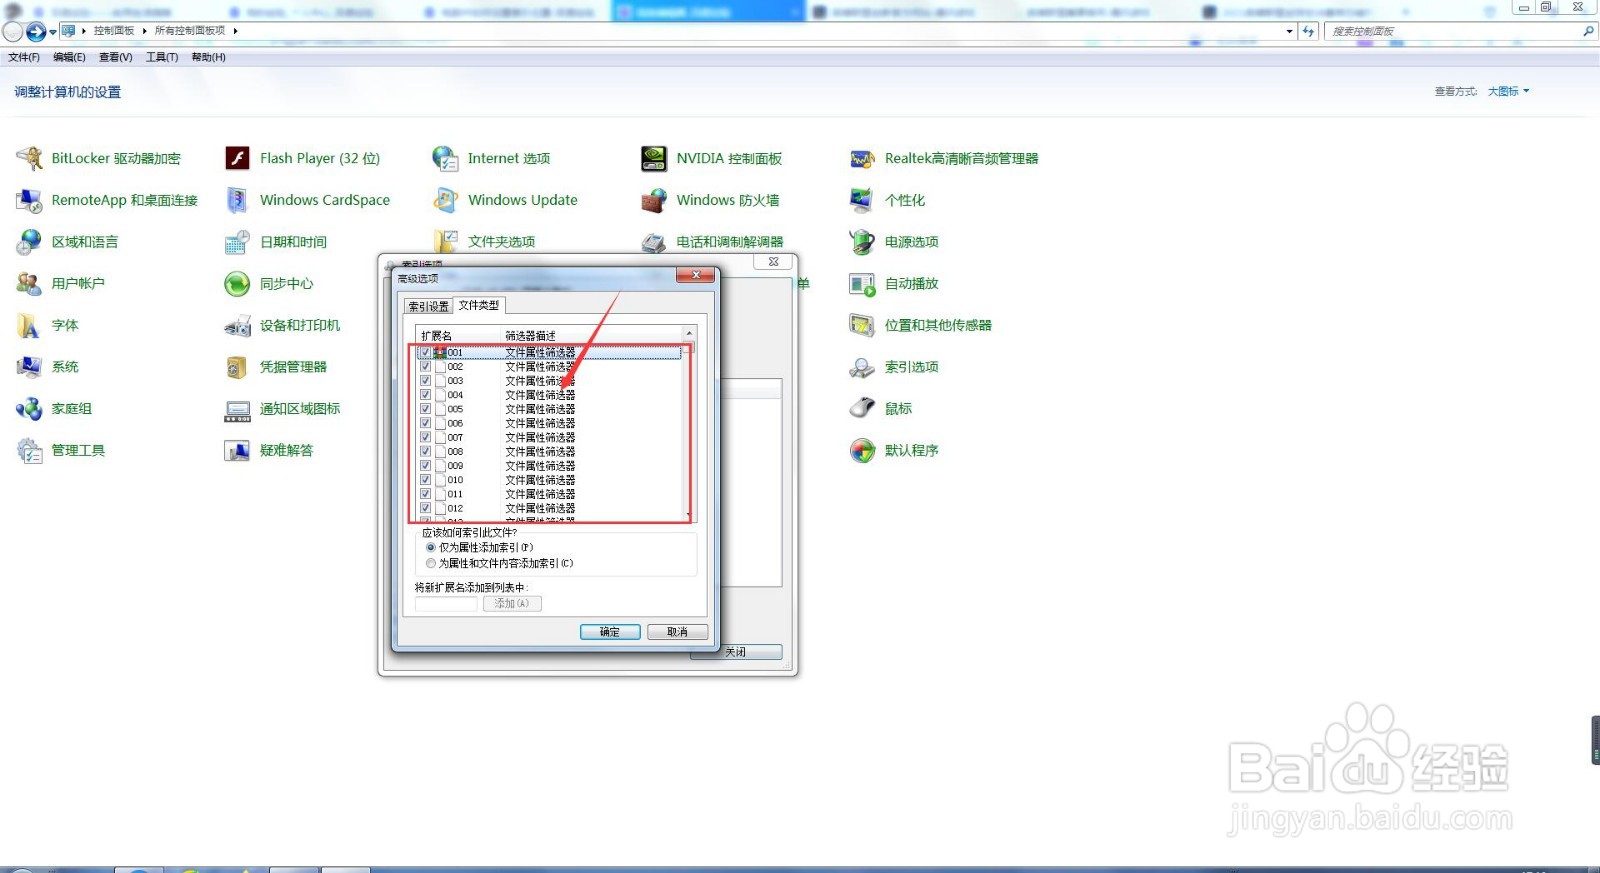Open 索引选项 icon in control panel

(862, 367)
